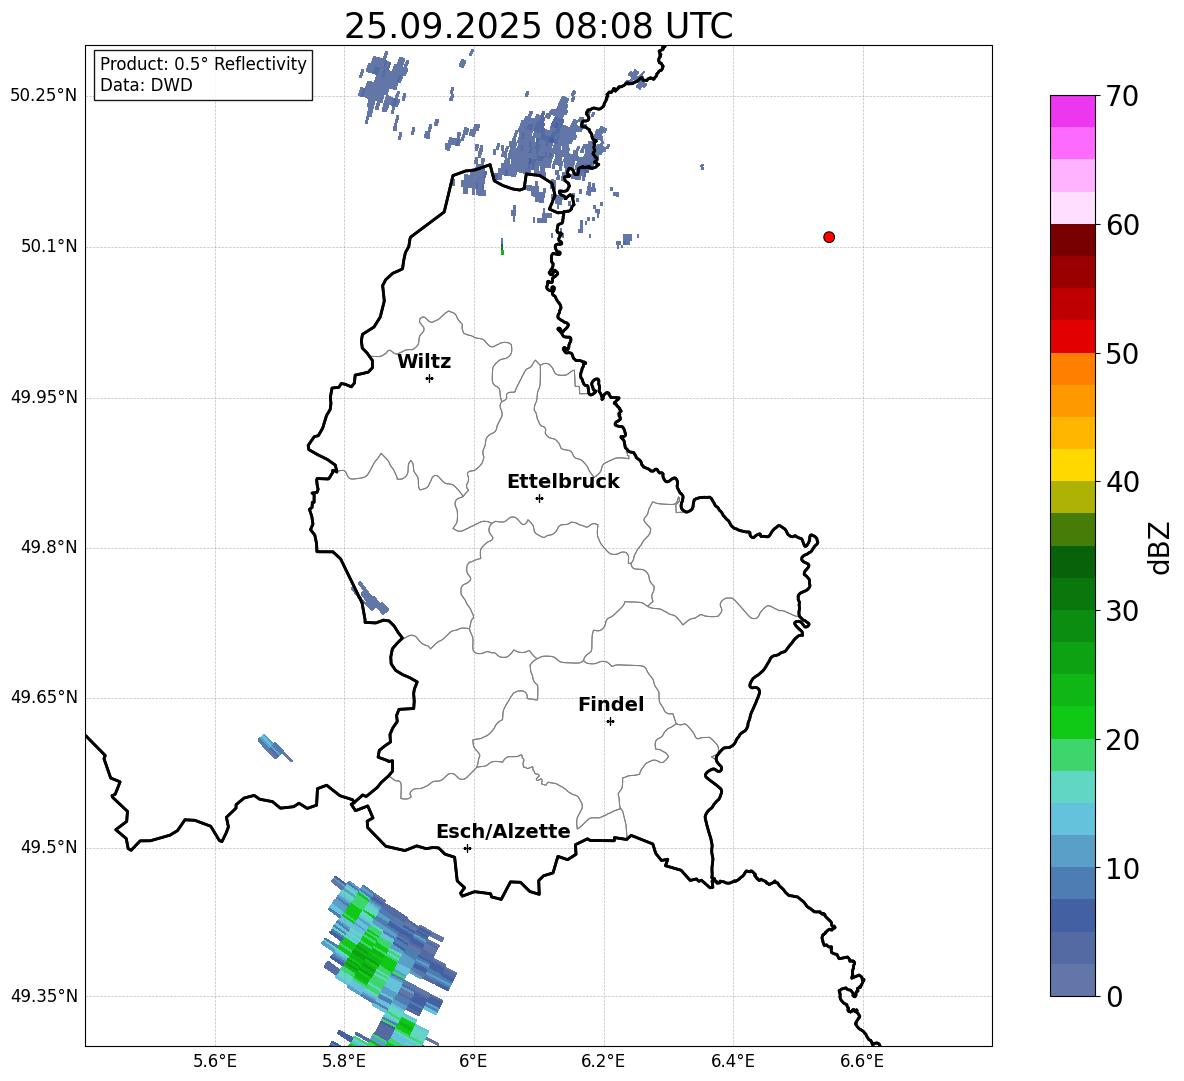This screenshot has width=1184, height=1081.
Task: Click the 49.95°N latitude label
Action: pyautogui.click(x=44, y=397)
